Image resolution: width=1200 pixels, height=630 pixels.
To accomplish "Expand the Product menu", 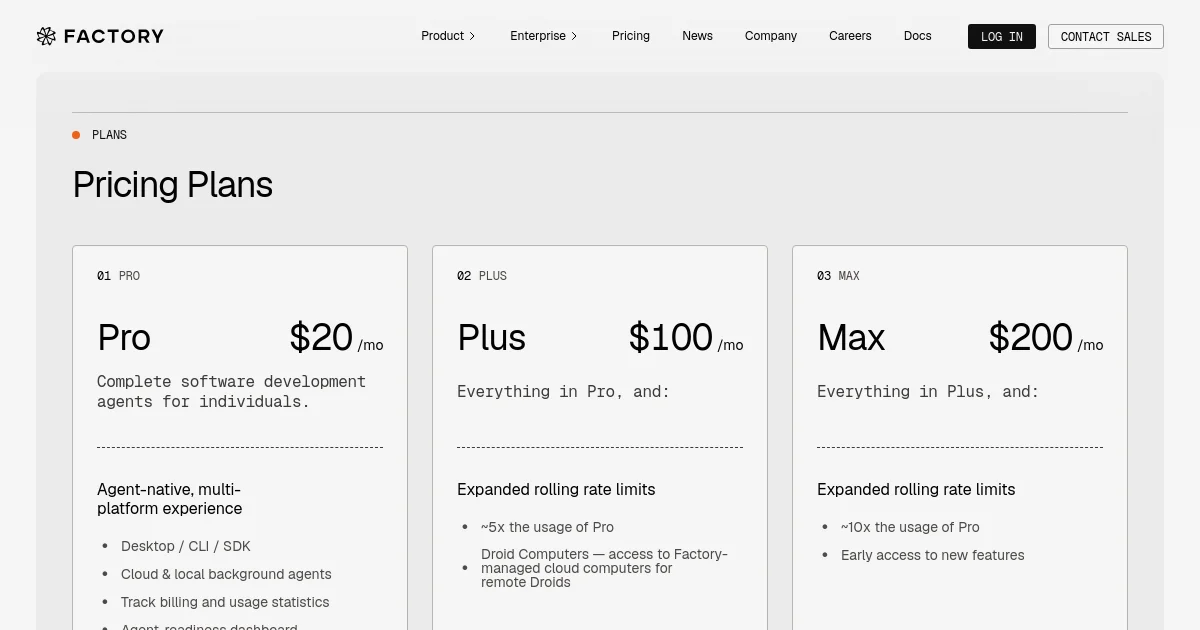I will click(x=448, y=36).
